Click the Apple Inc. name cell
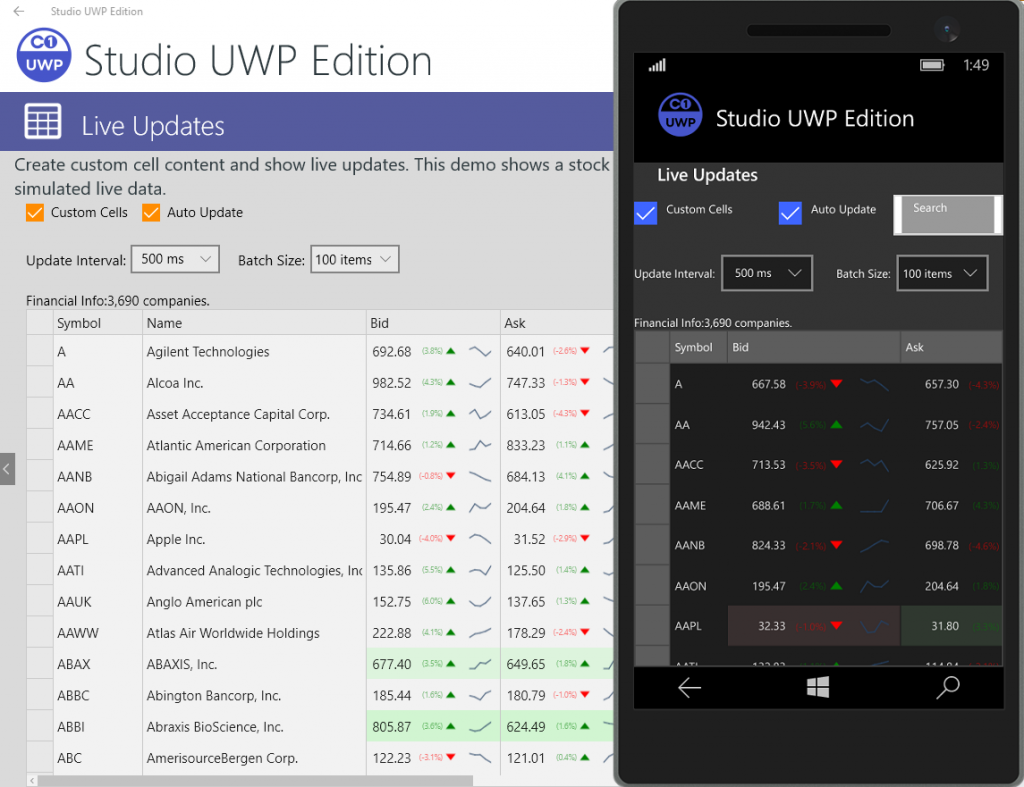 254,539
